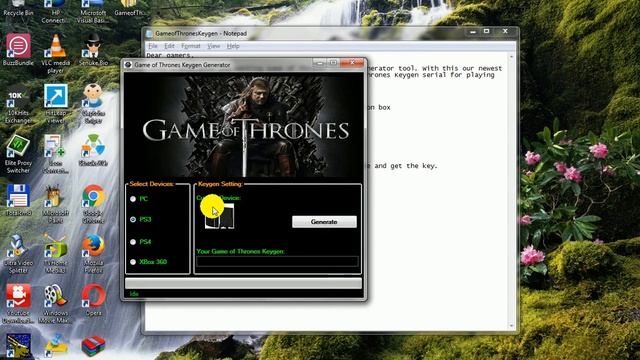The image size is (640, 360).
Task: Pick the XBox 360 radio button
Action: point(133,262)
